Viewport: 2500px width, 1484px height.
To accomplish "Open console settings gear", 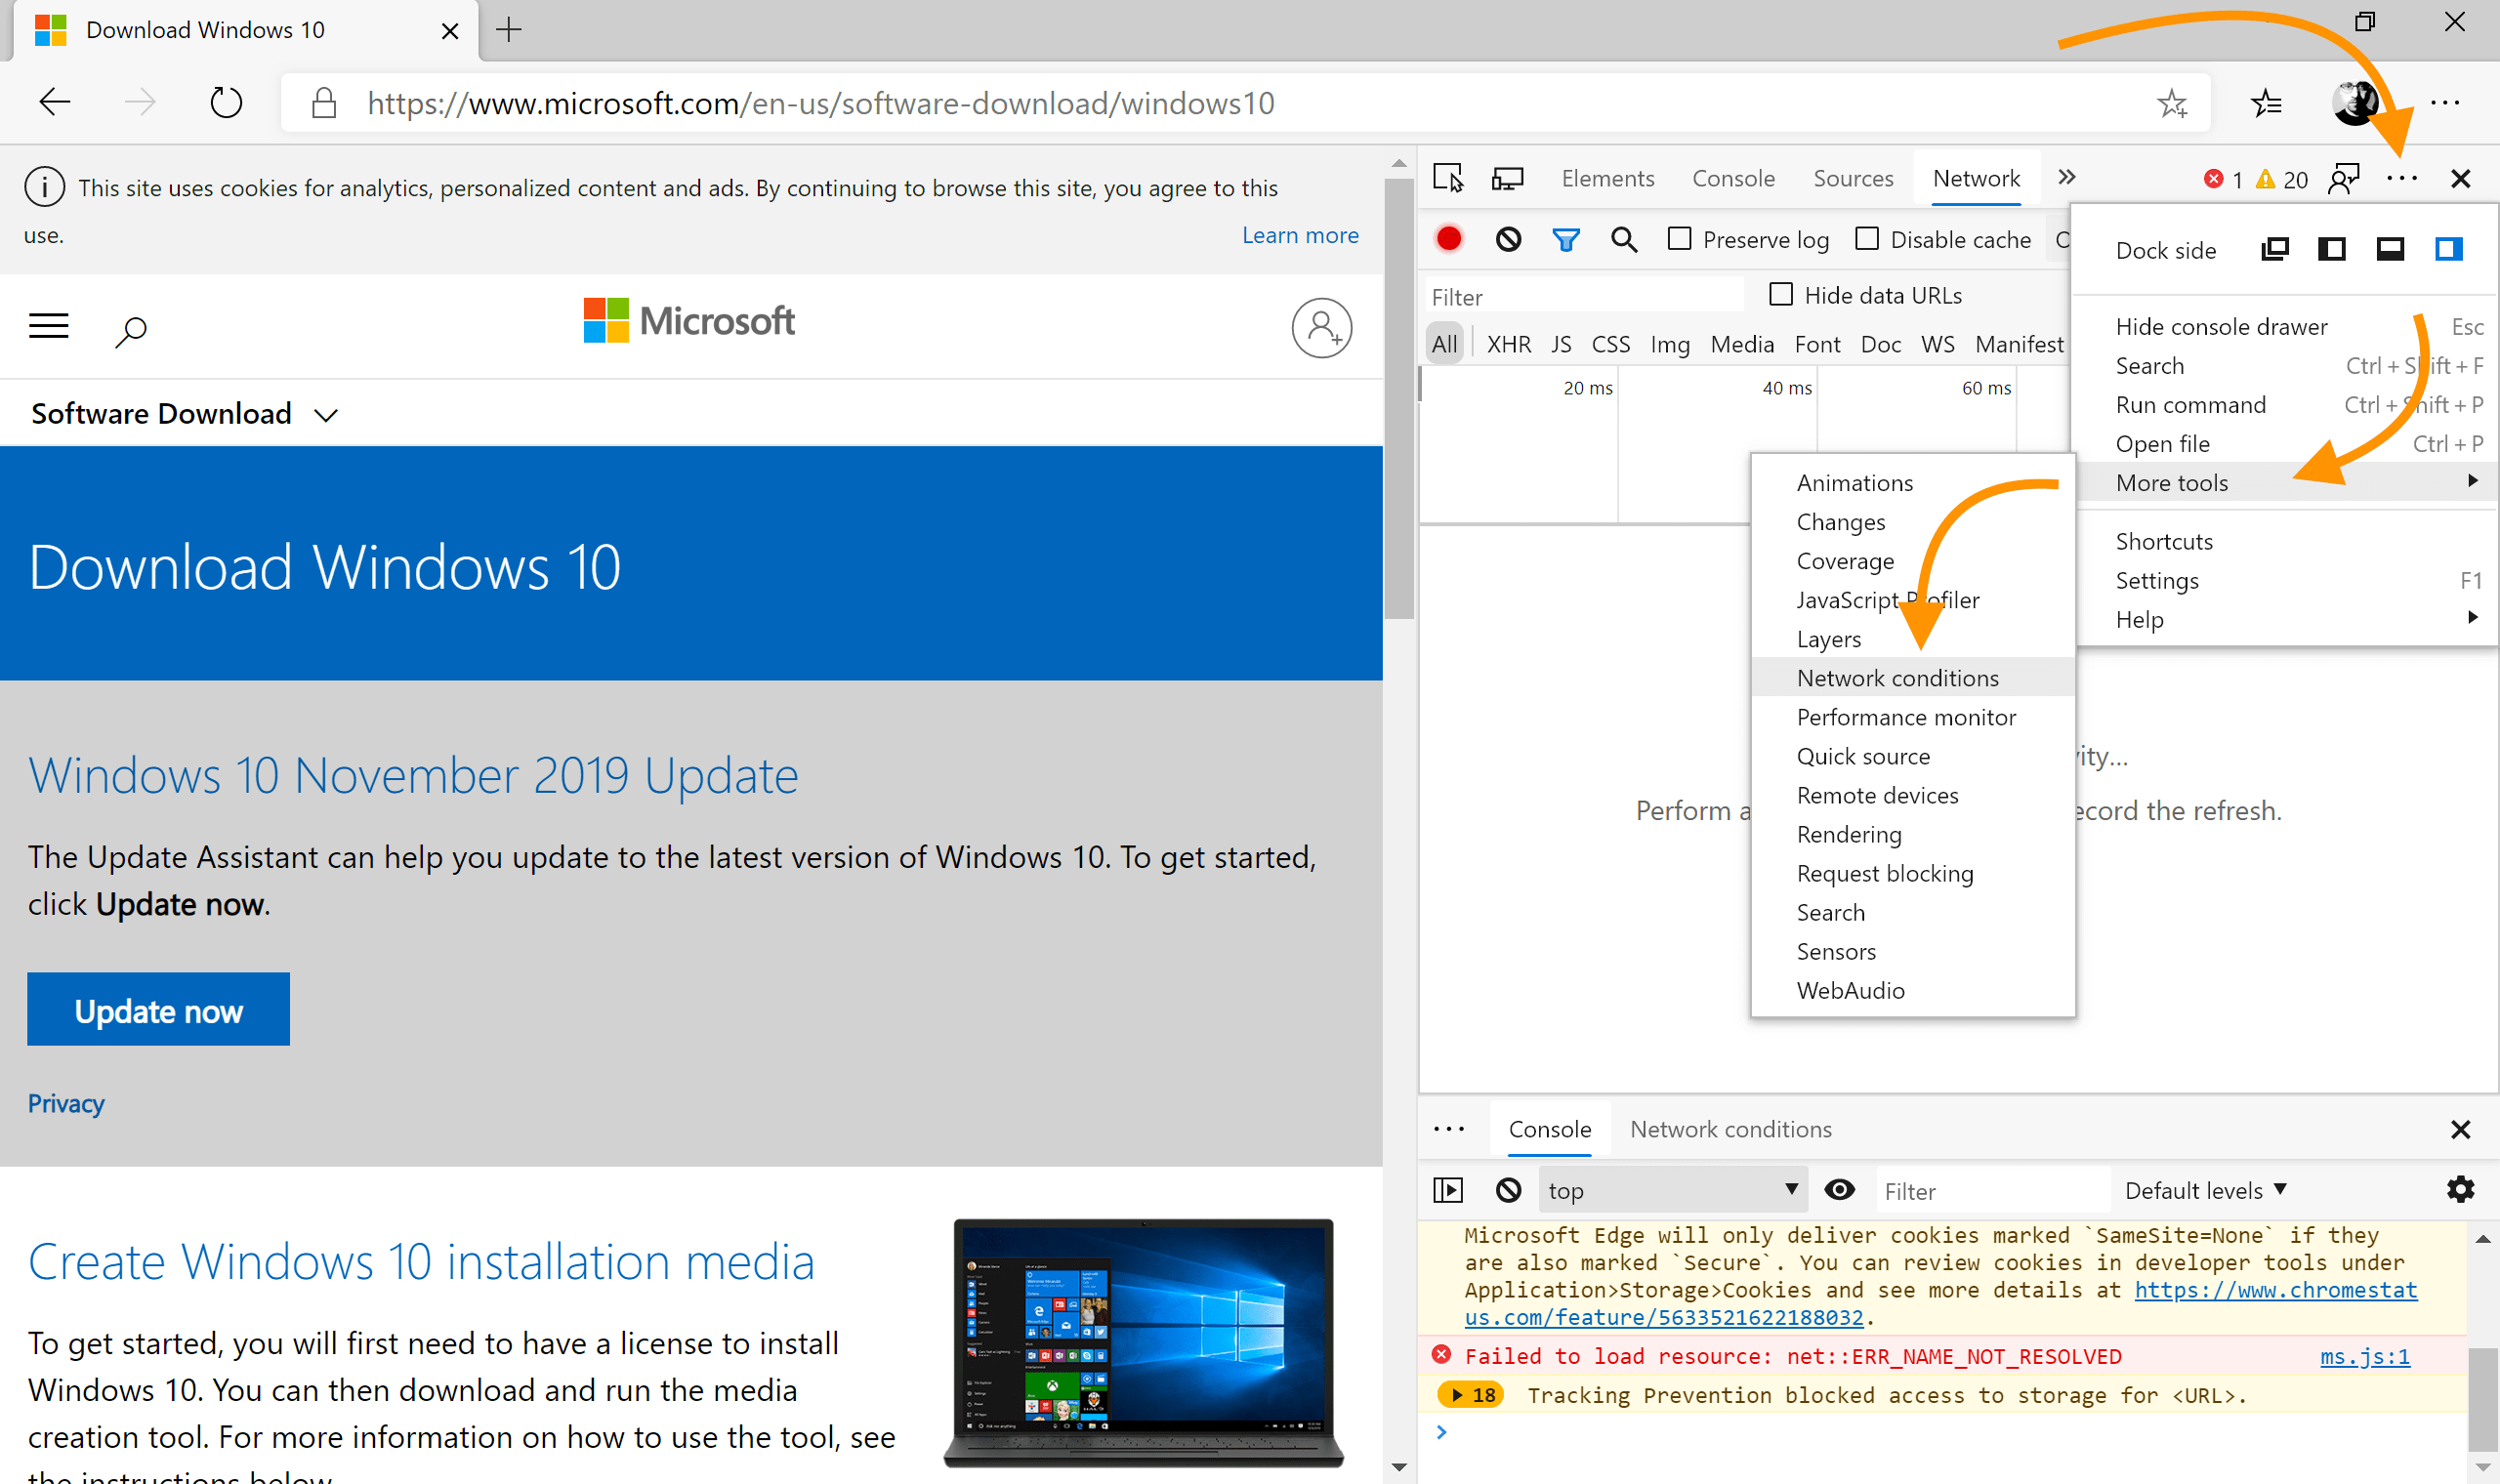I will 2460,1189.
